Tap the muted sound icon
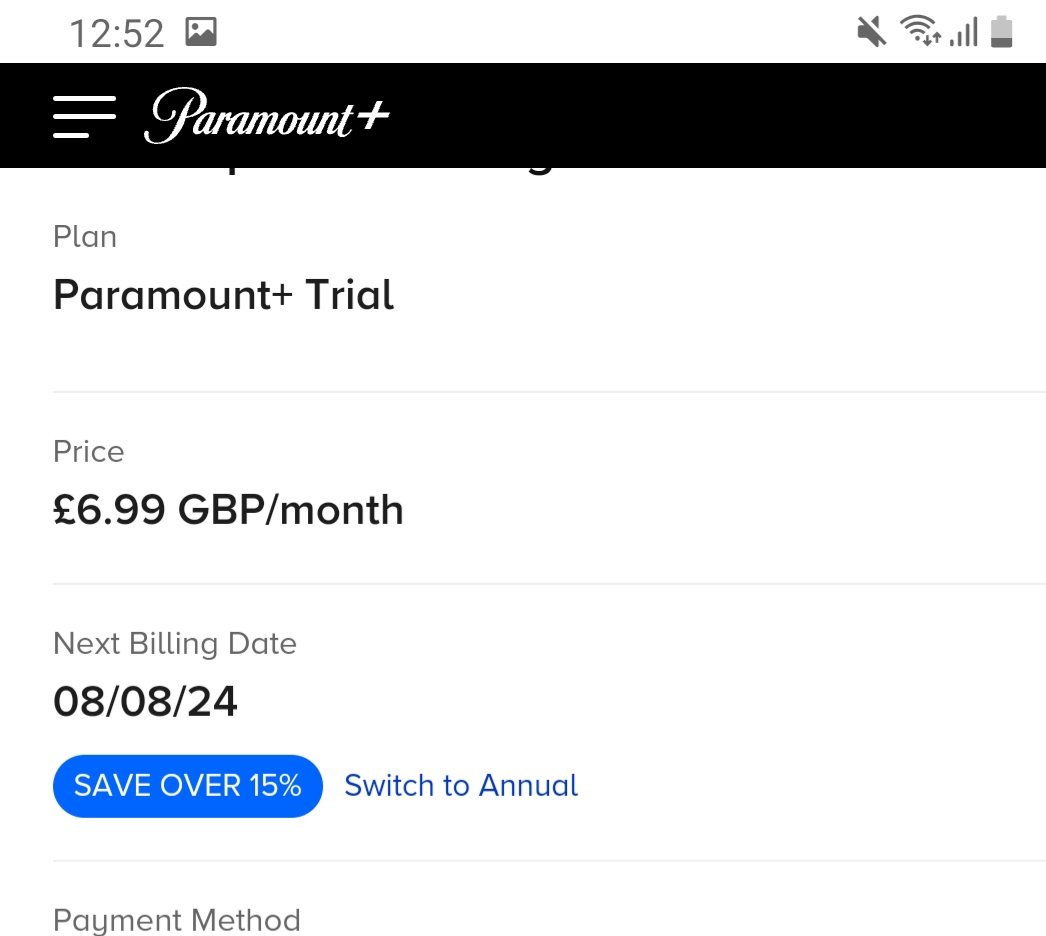Screen dimensions: 1046x936 click(870, 31)
